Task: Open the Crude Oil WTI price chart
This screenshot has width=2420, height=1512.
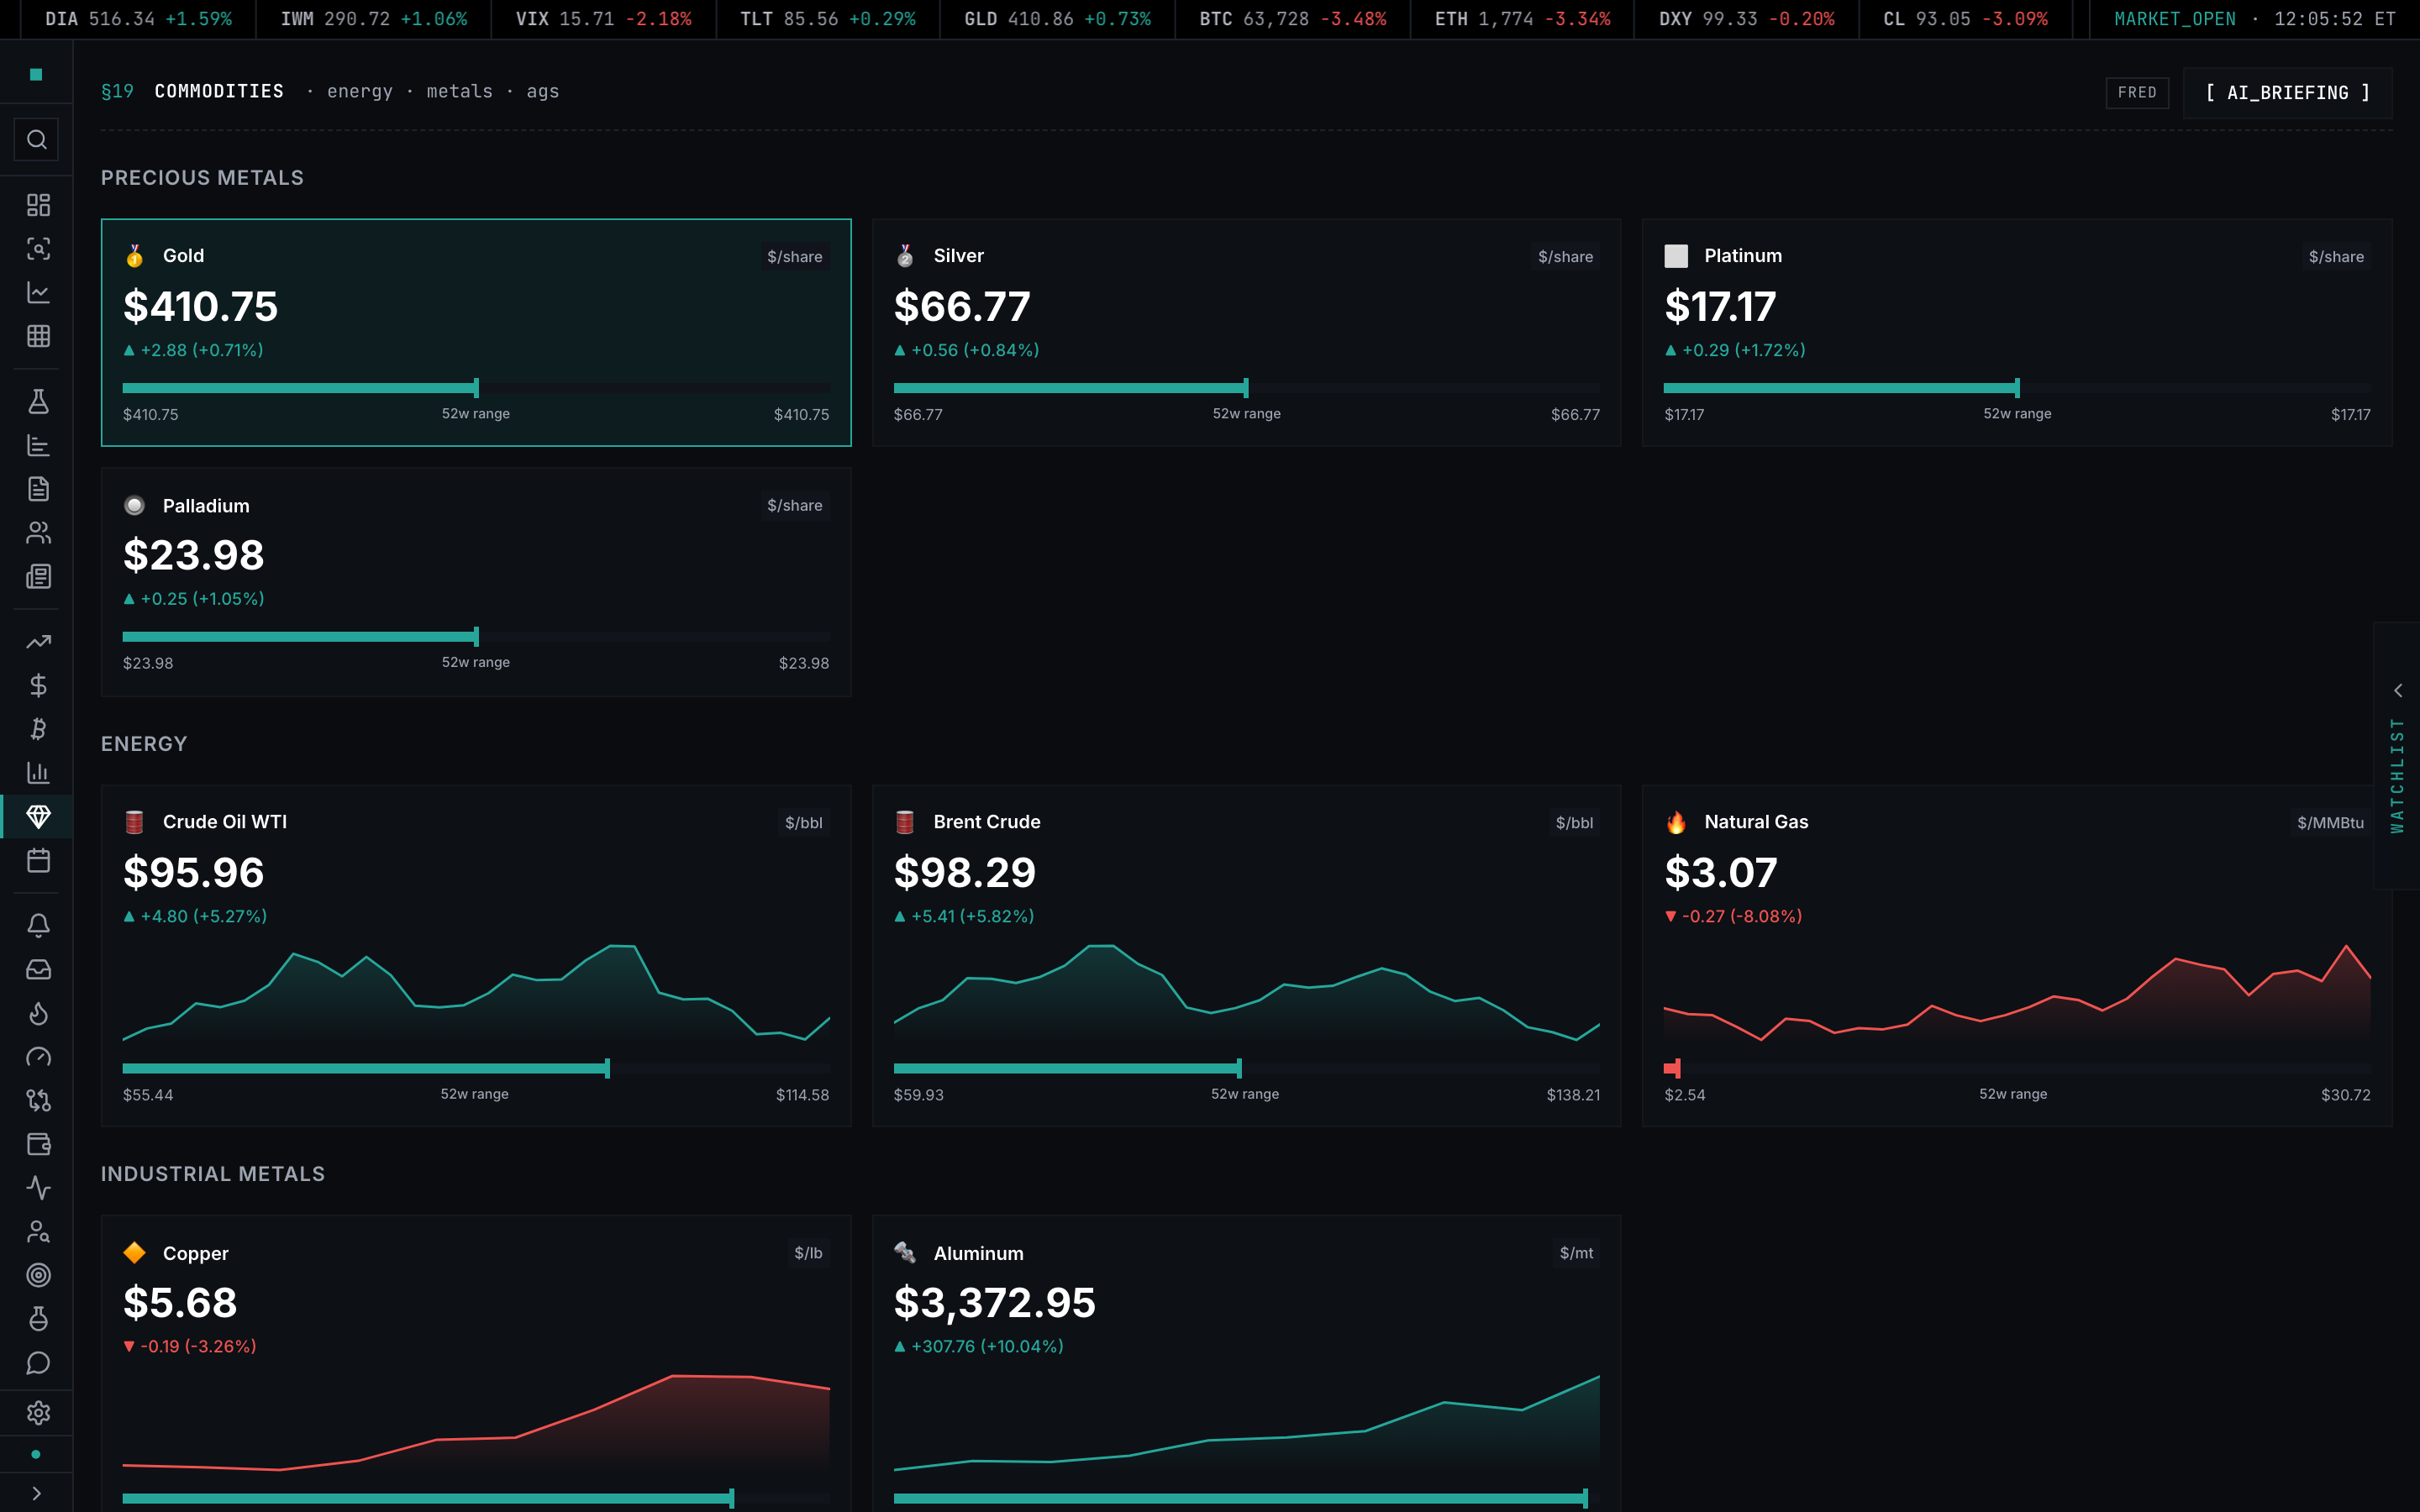Action: click(476, 993)
